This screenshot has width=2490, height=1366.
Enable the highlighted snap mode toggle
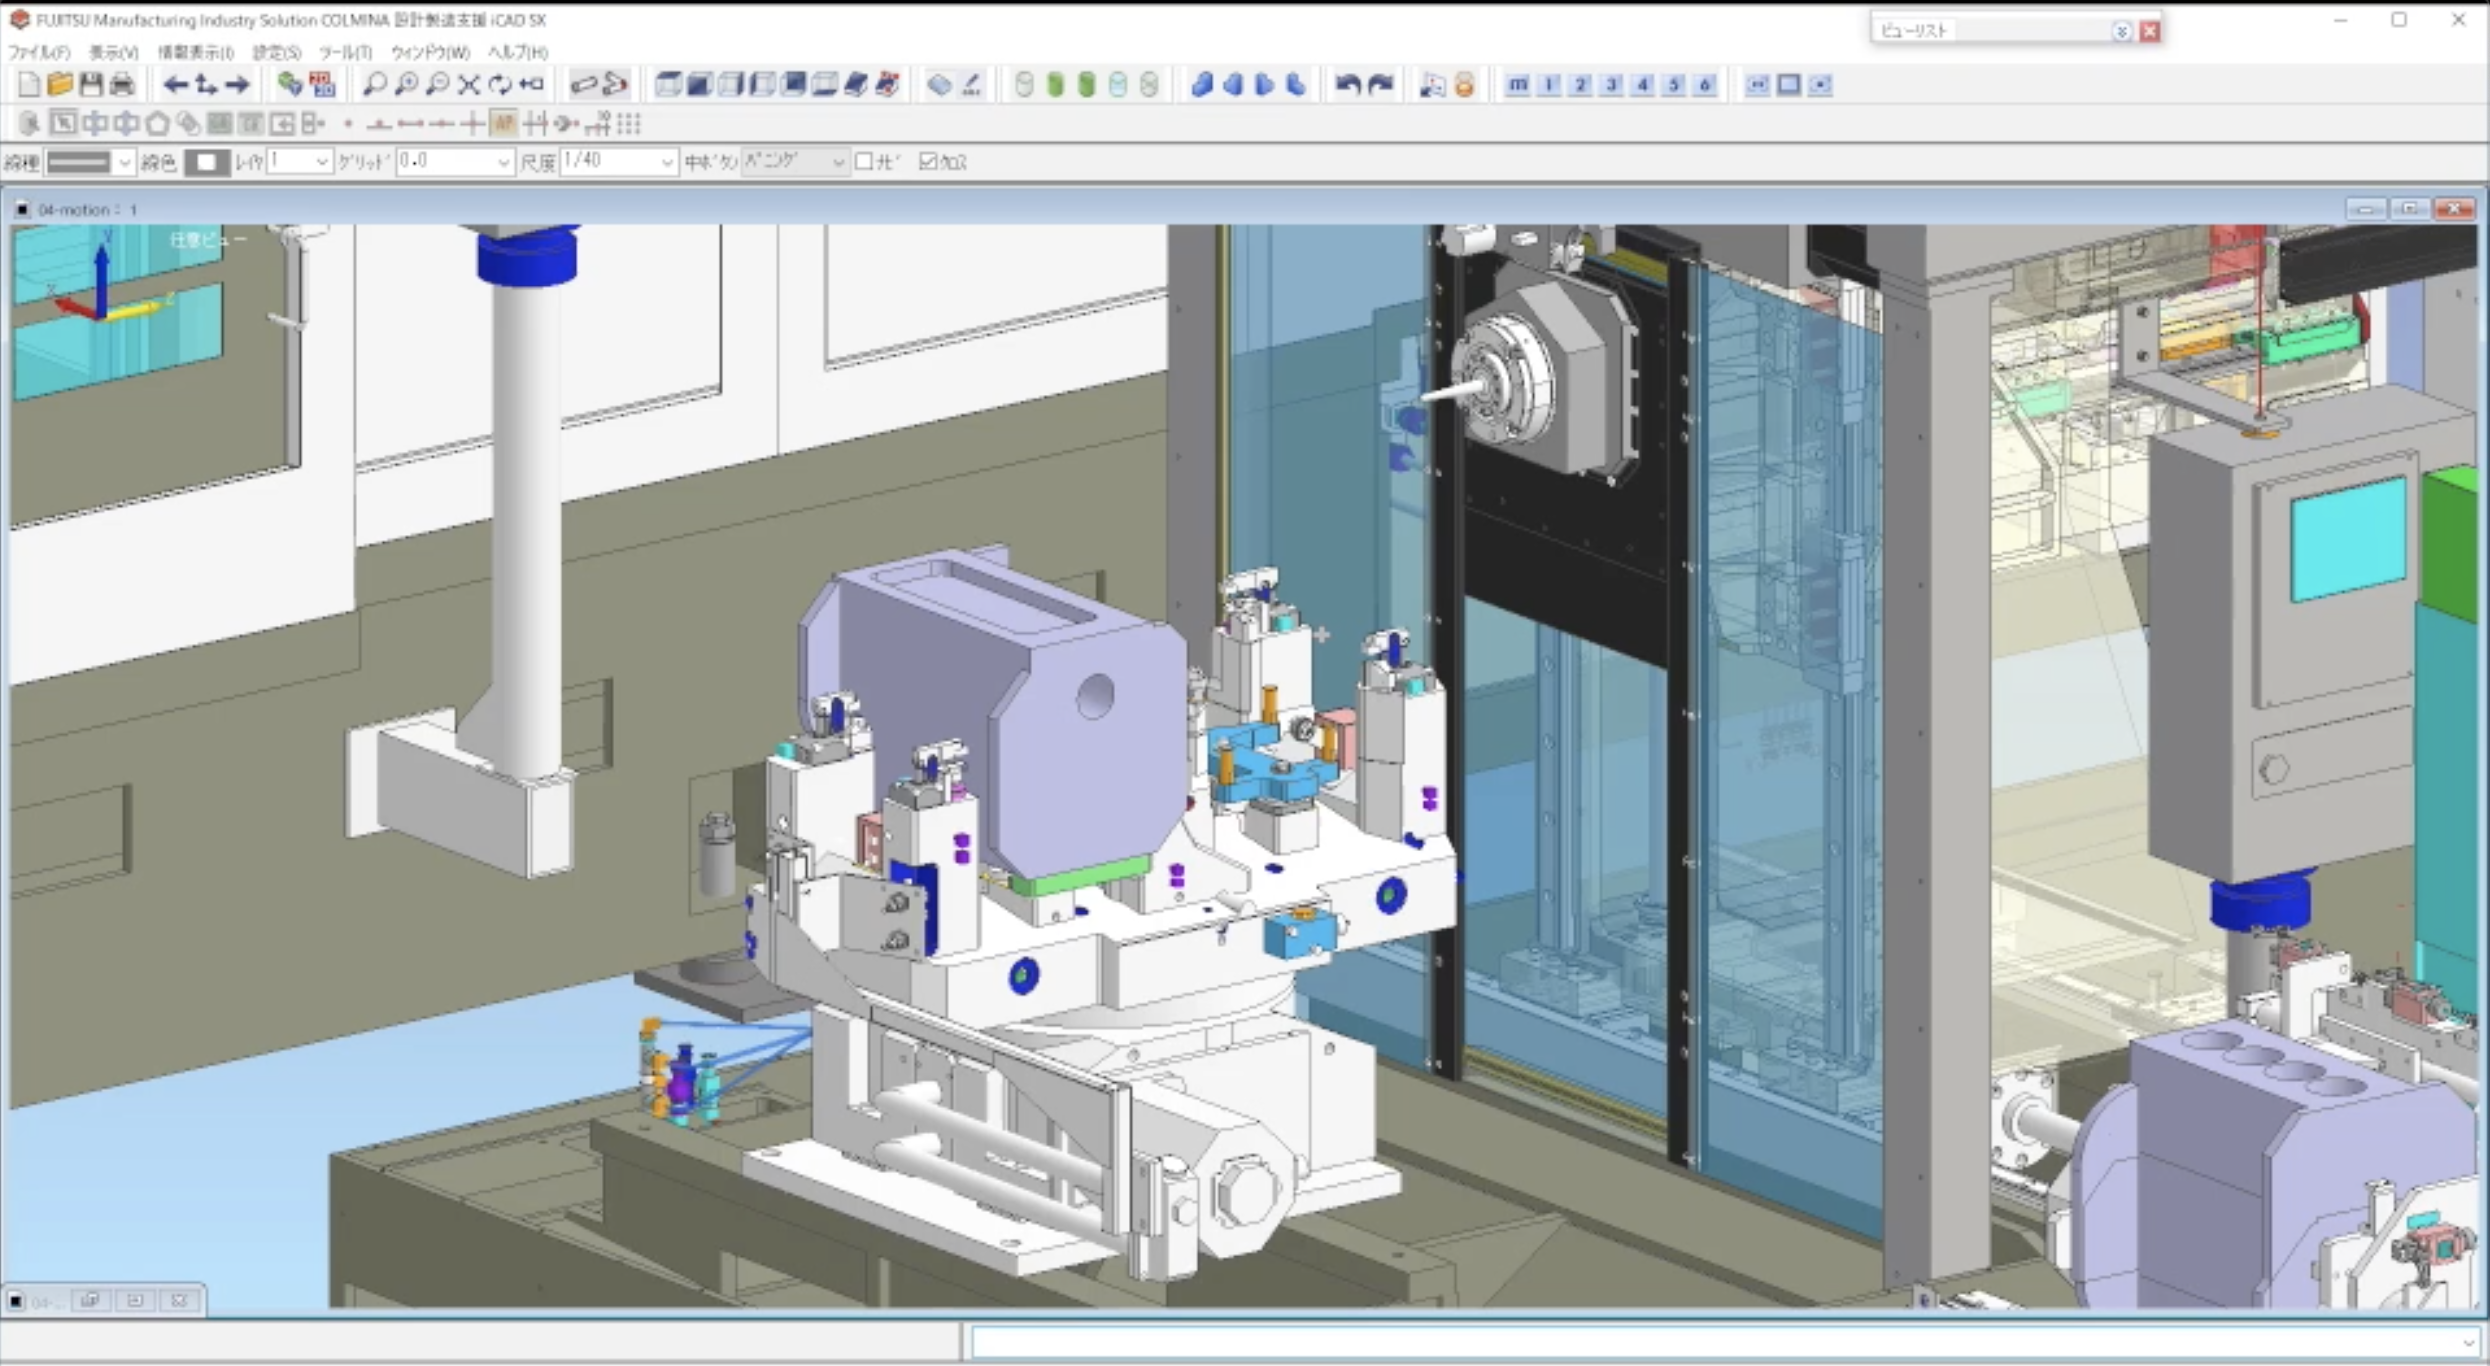tap(503, 123)
